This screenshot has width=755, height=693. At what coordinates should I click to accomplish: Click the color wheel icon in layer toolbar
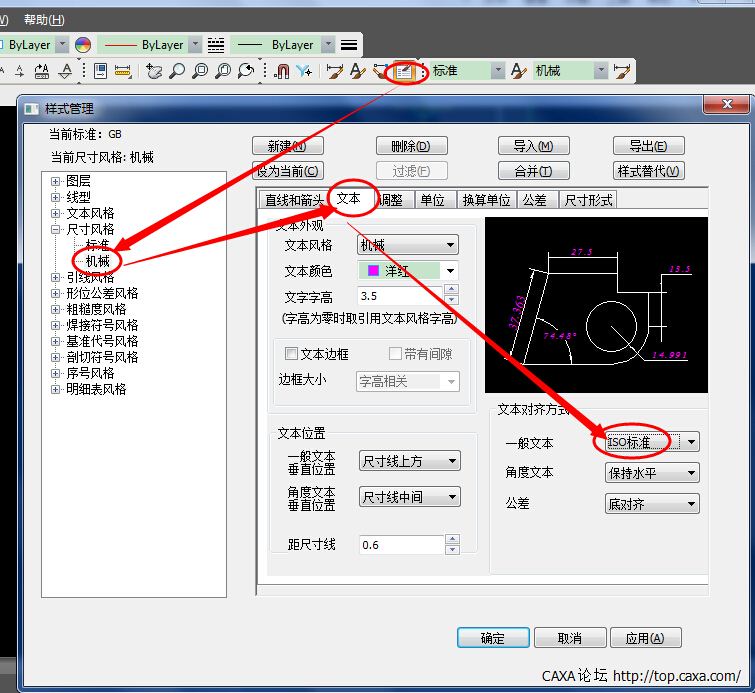(x=83, y=45)
